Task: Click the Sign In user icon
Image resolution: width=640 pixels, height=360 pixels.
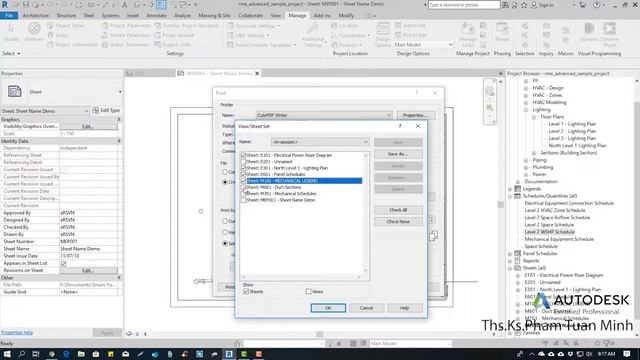Action: (x=534, y=5)
